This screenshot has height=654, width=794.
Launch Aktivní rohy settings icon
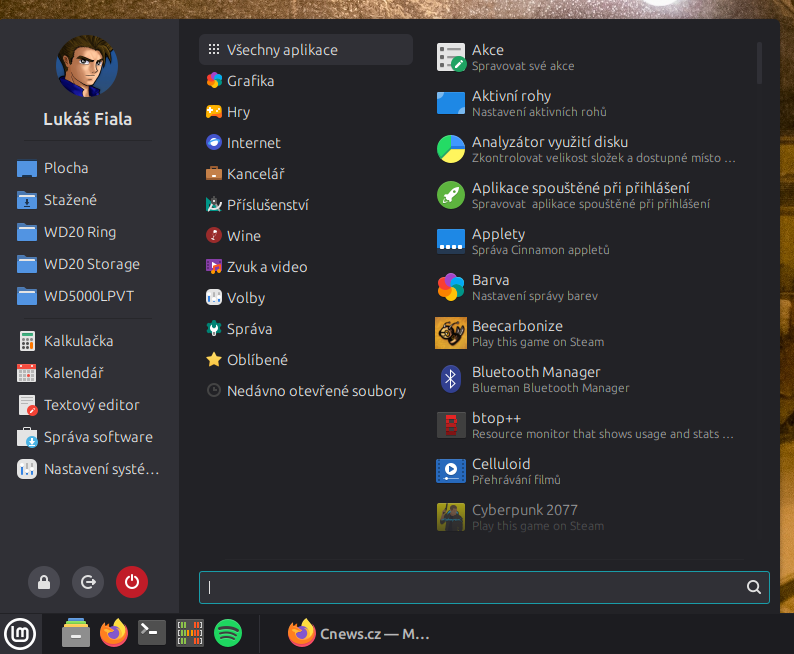tap(451, 103)
